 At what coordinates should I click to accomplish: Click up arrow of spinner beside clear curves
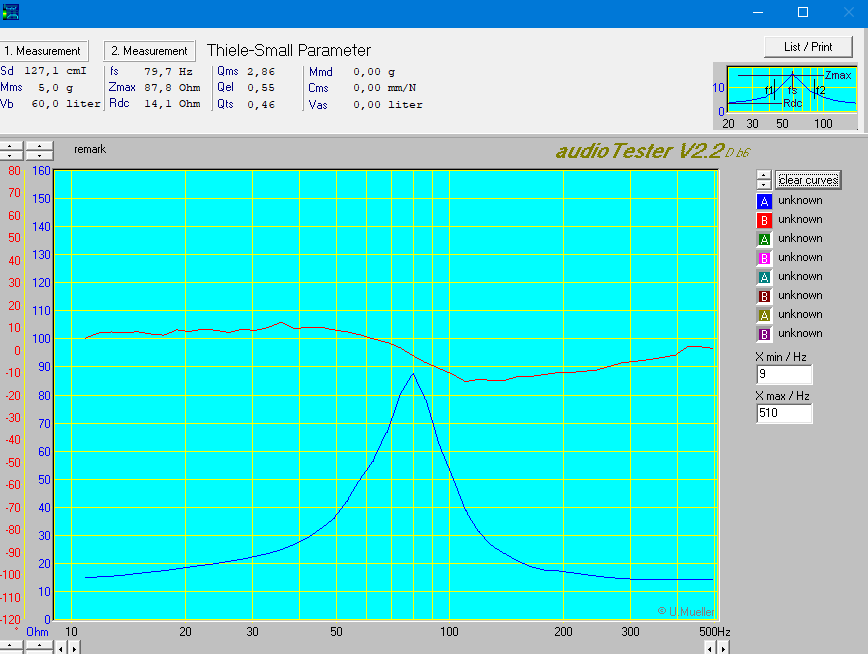pos(763,175)
